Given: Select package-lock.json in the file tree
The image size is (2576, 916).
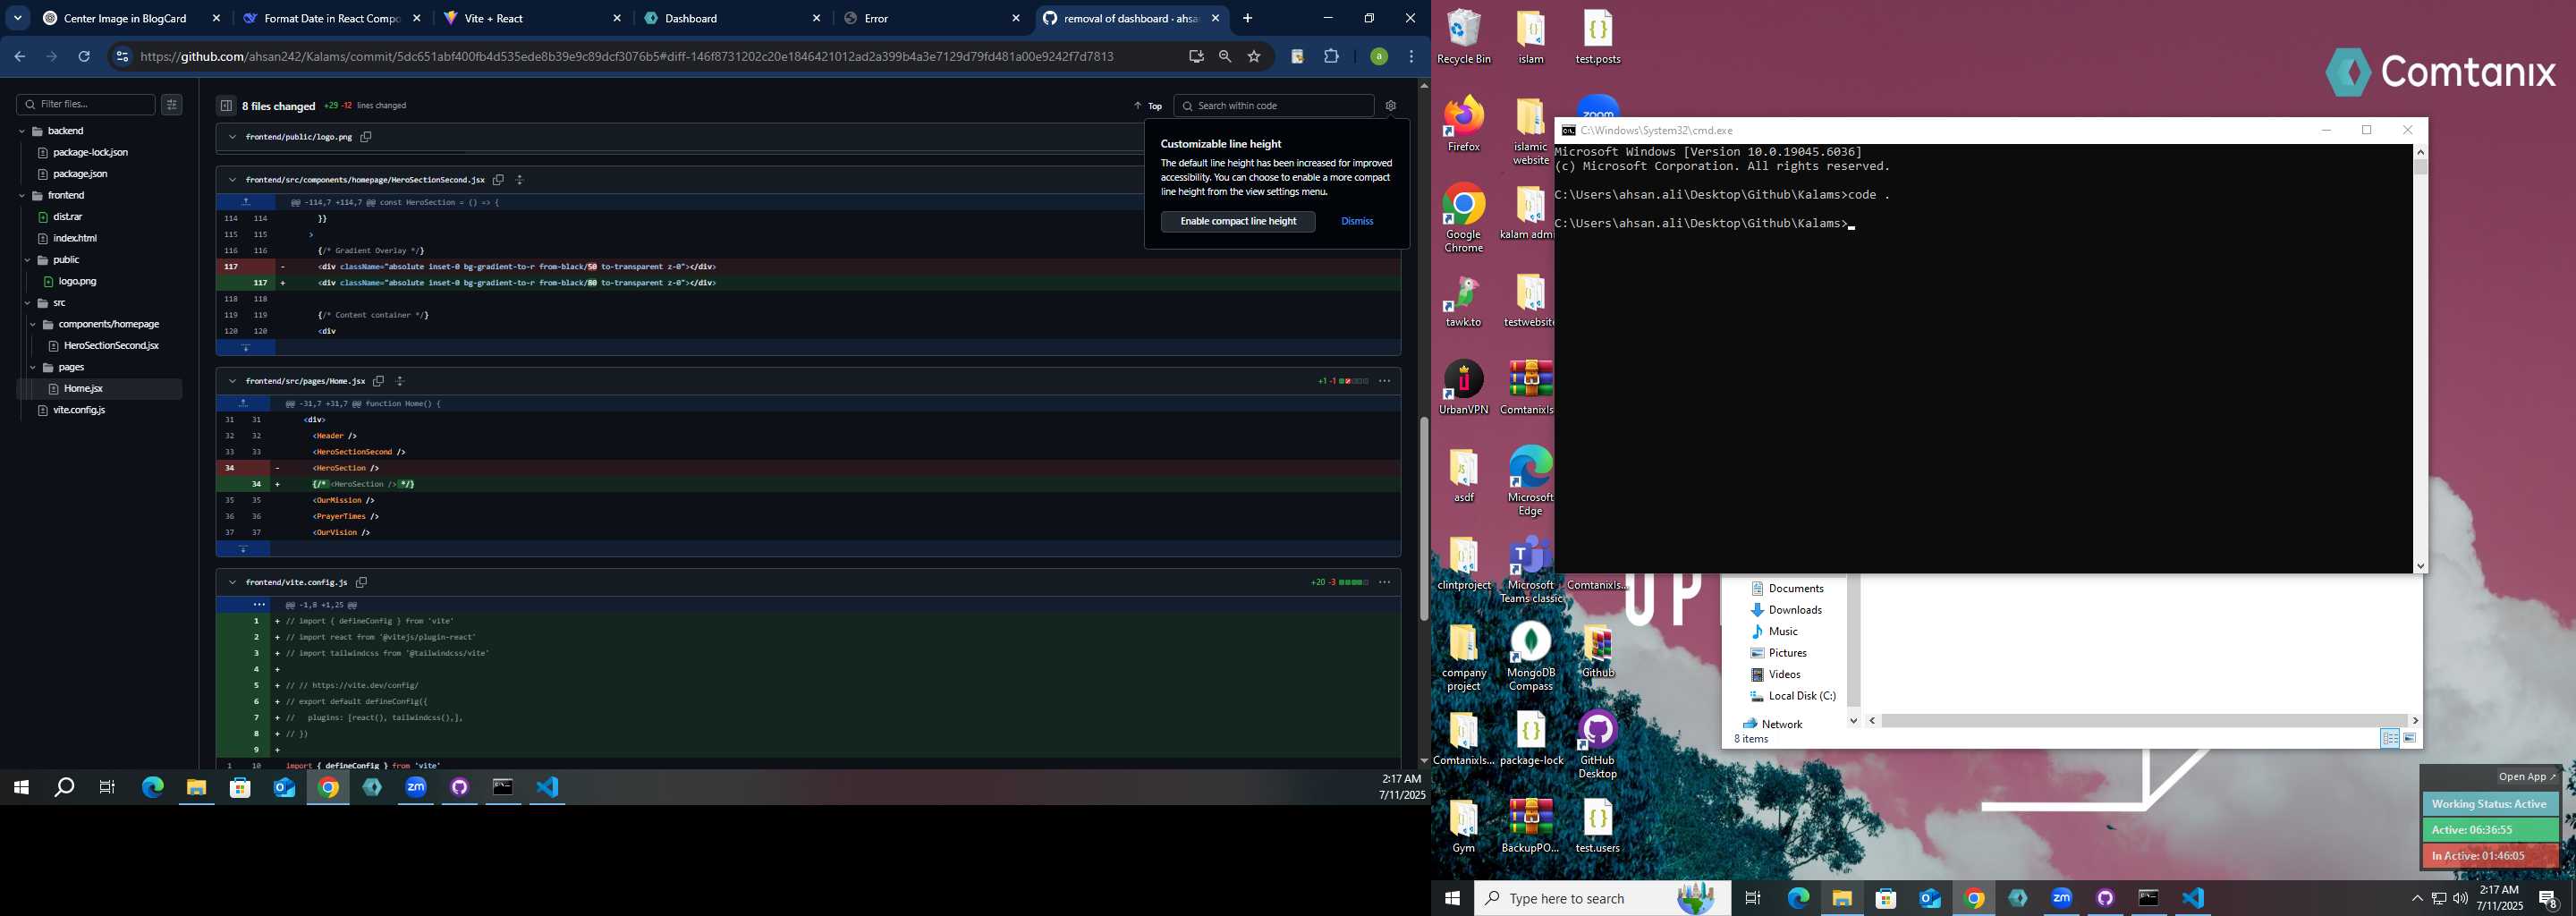Looking at the screenshot, I should 90,153.
